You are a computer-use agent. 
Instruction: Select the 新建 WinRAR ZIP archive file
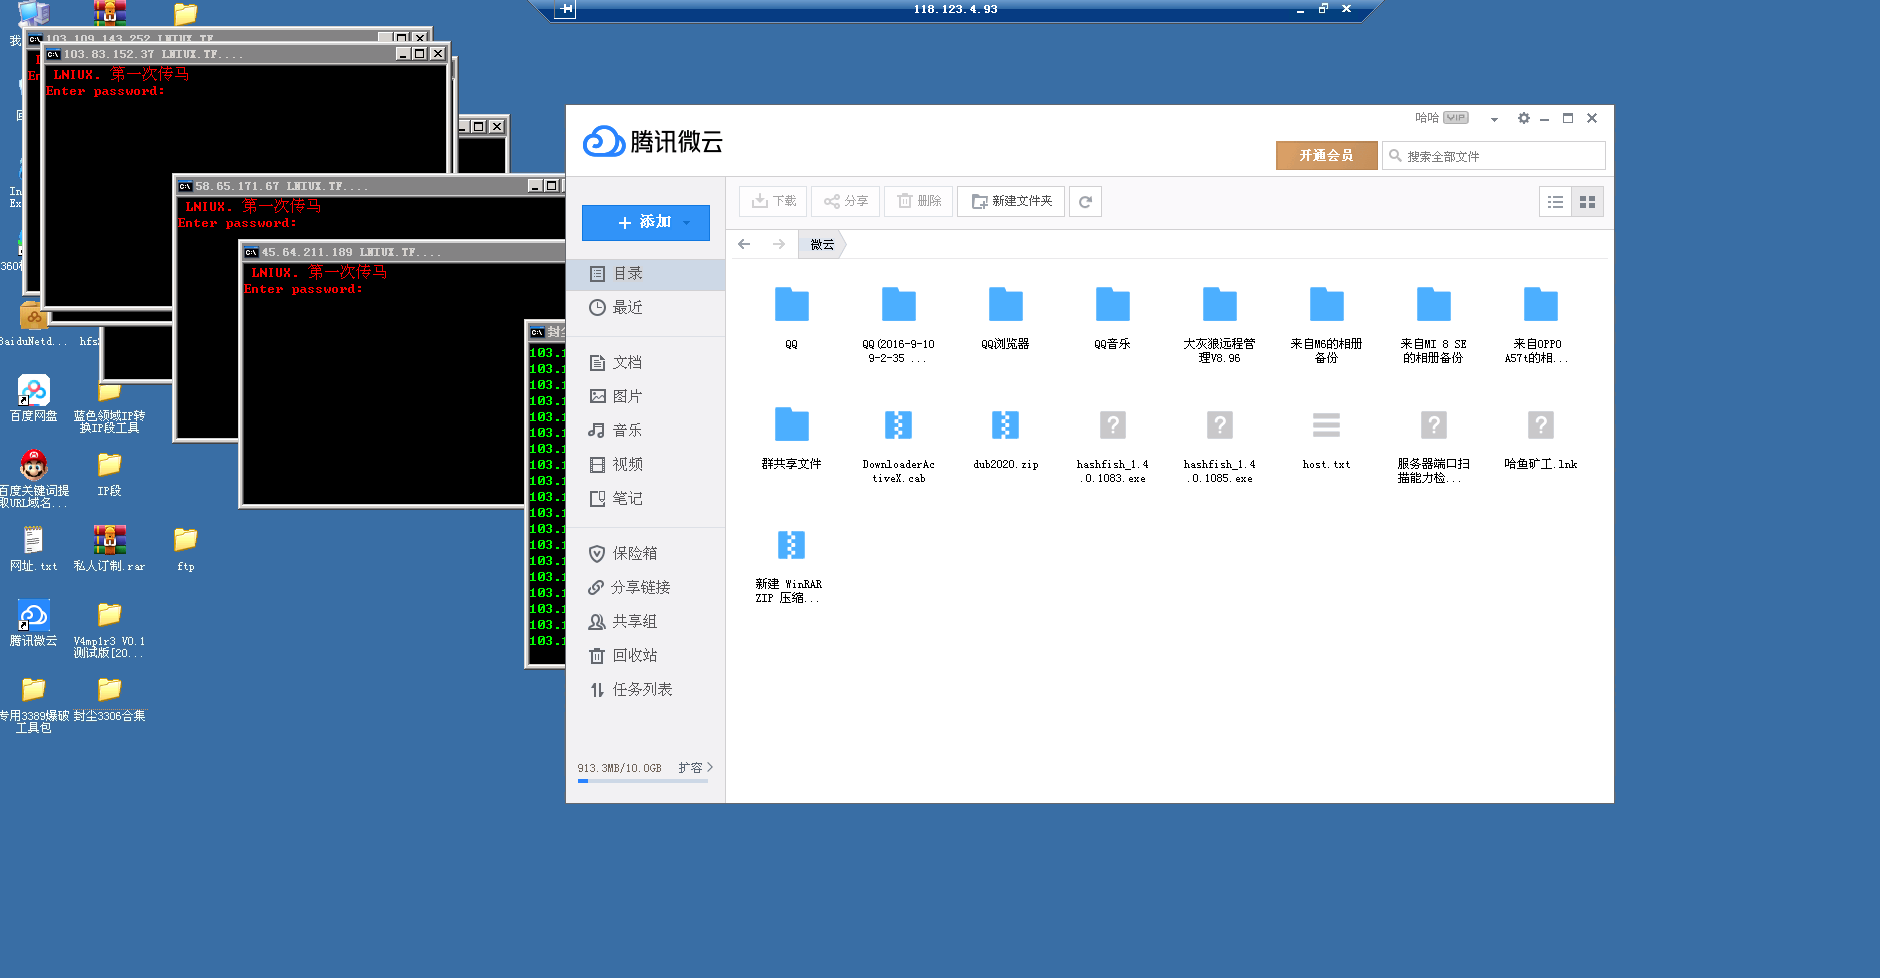(791, 545)
